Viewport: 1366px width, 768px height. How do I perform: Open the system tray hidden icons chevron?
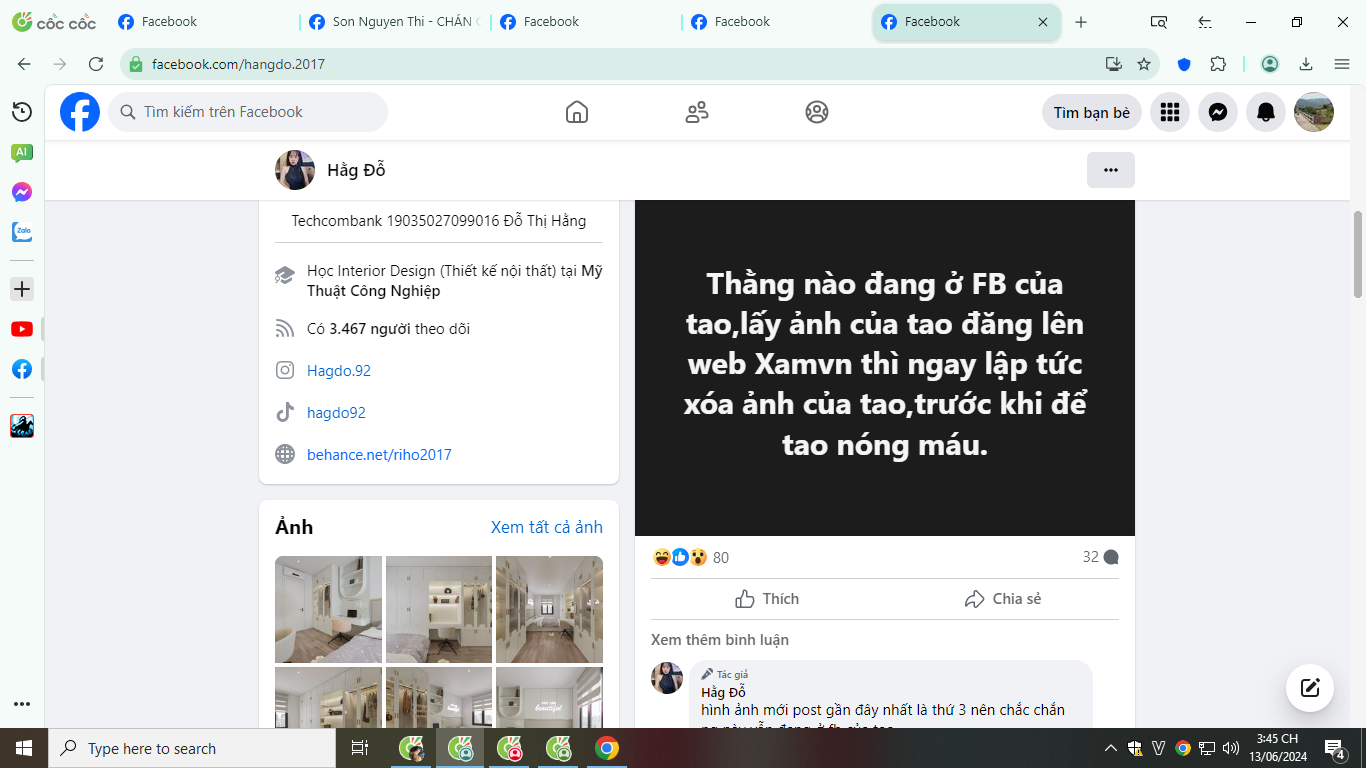click(x=1110, y=748)
